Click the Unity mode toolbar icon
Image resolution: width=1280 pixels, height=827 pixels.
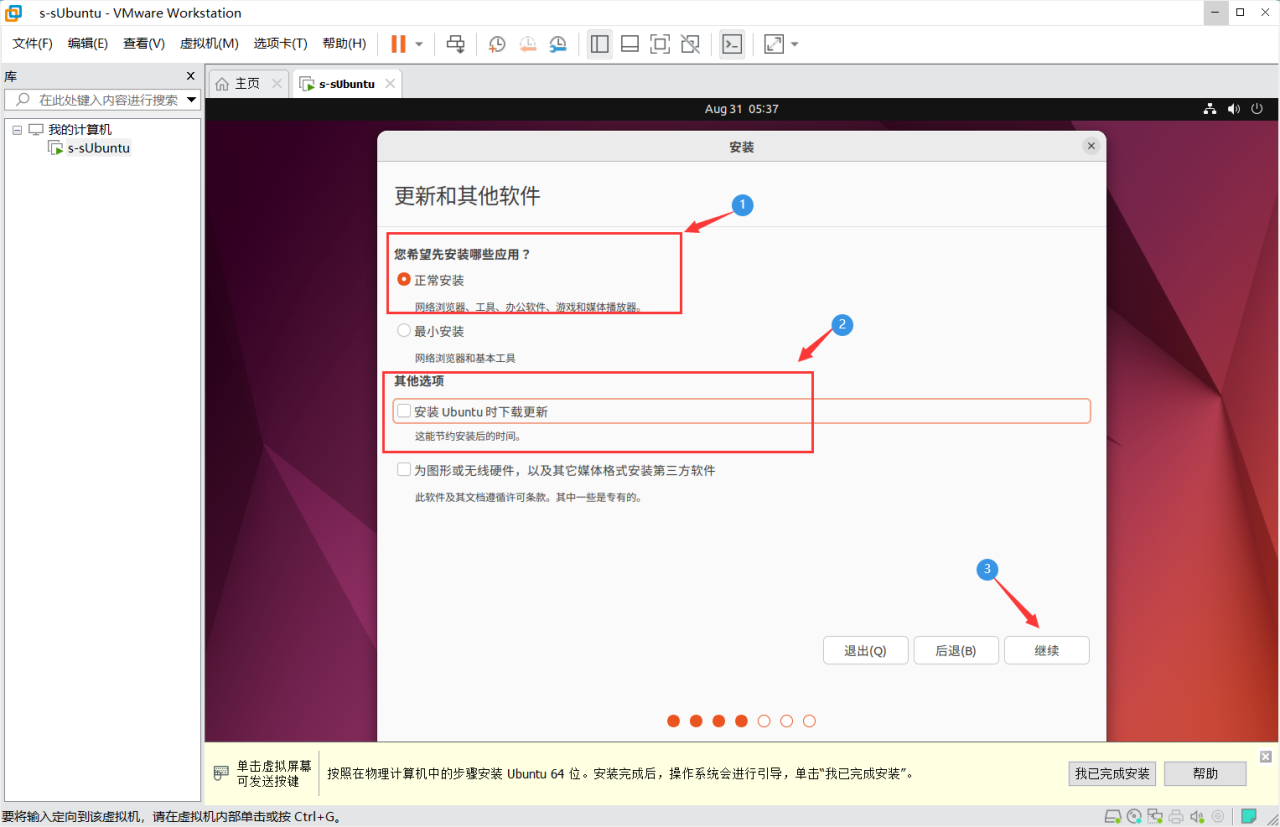pos(690,44)
